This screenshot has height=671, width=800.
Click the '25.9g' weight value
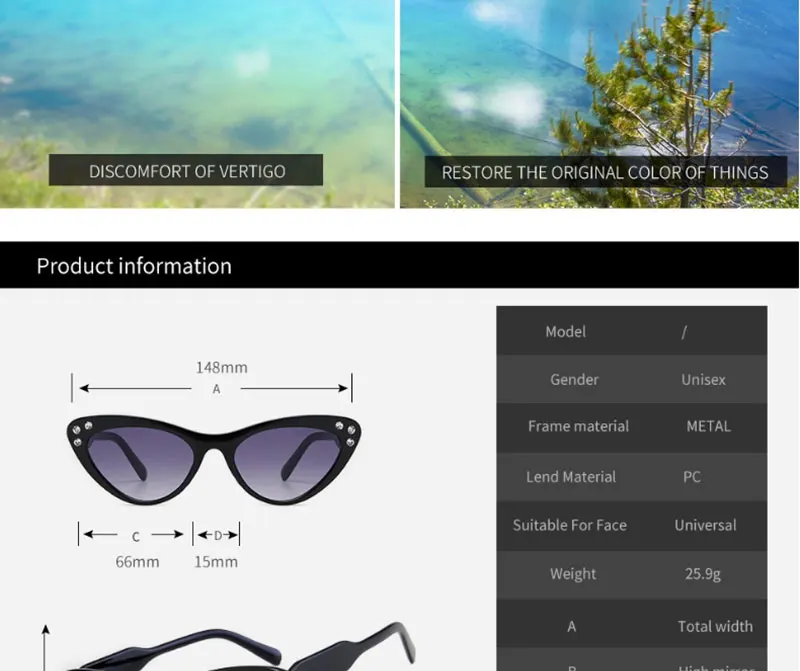coord(703,574)
